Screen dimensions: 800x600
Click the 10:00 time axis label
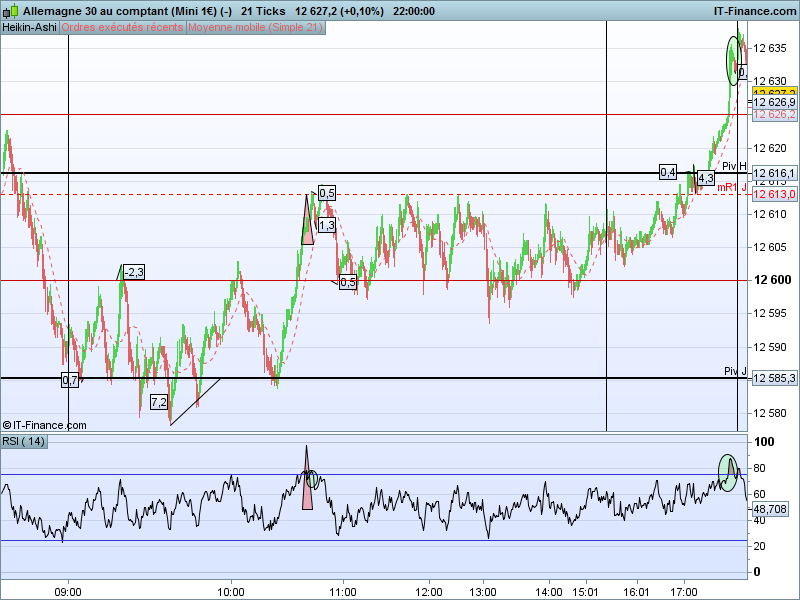231,592
